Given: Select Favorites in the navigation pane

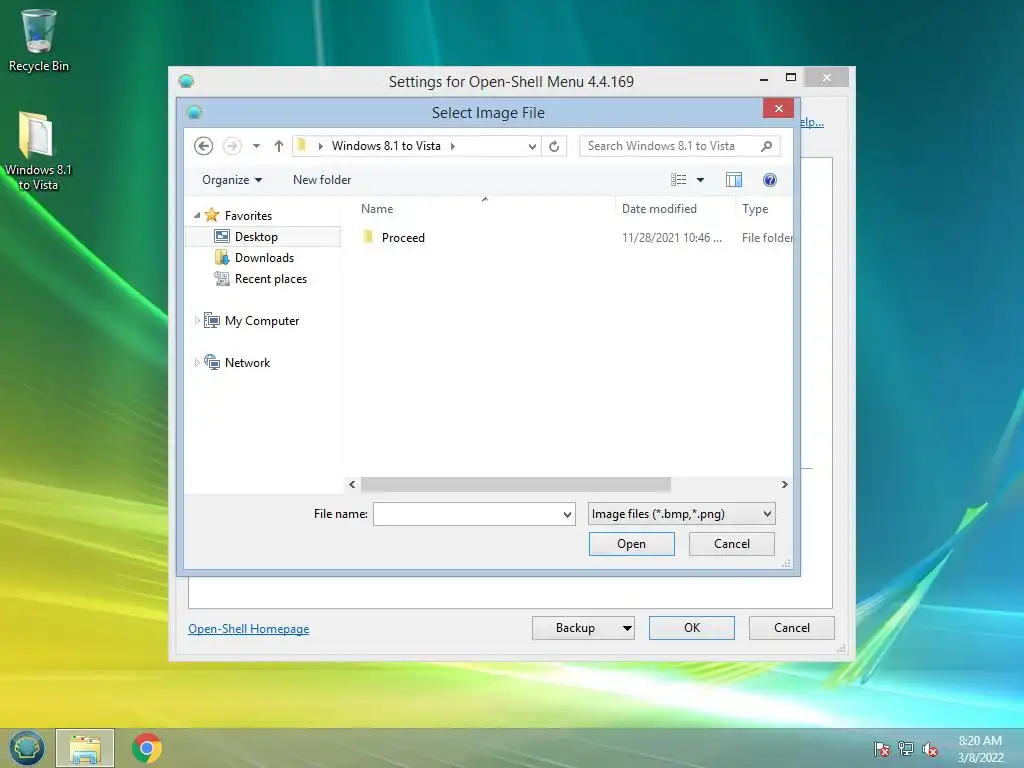Looking at the screenshot, I should point(248,216).
